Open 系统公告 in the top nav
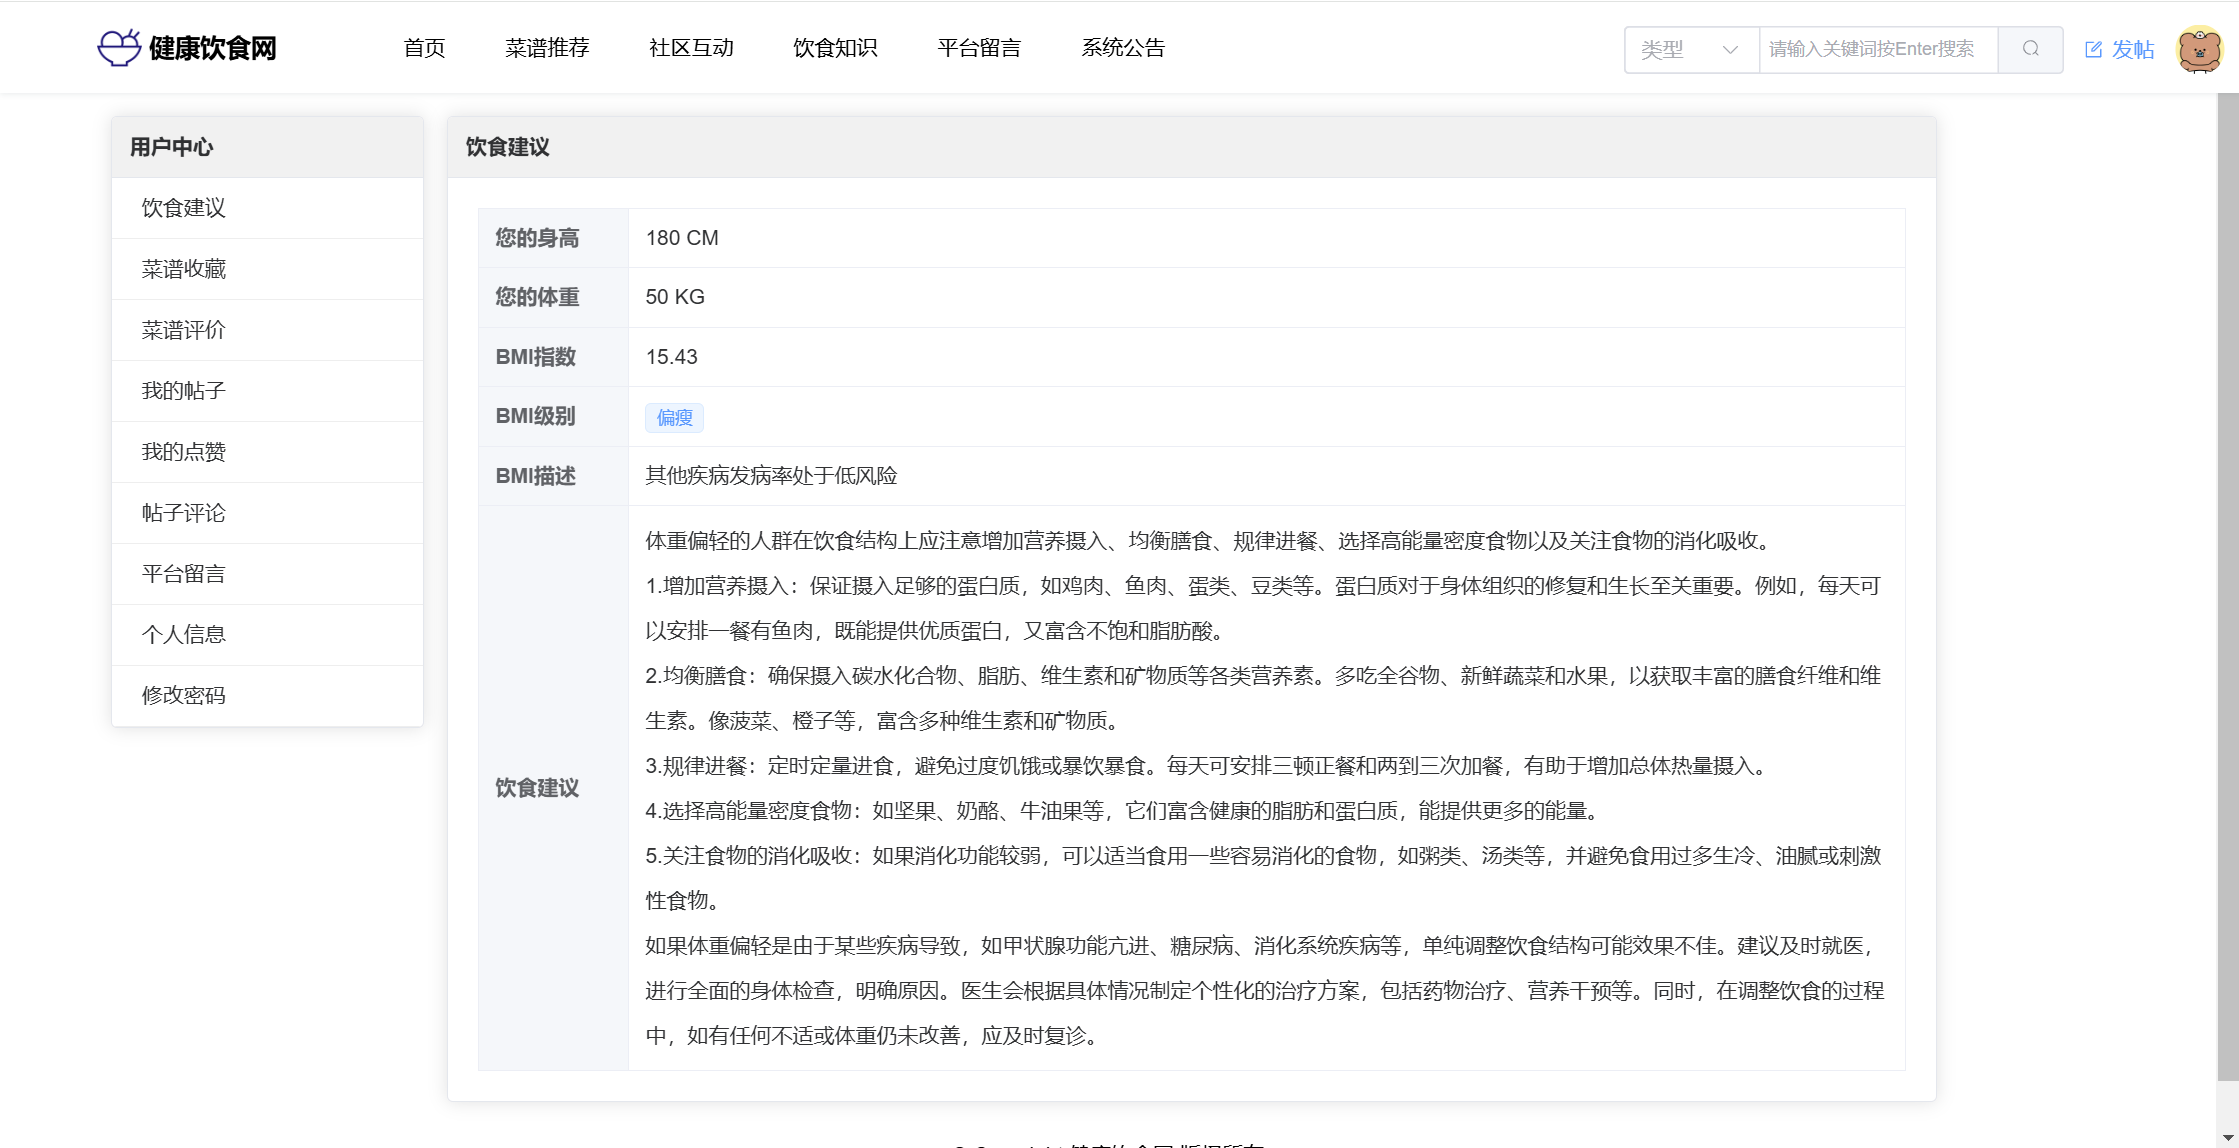The image size is (2239, 1148). coord(1123,48)
